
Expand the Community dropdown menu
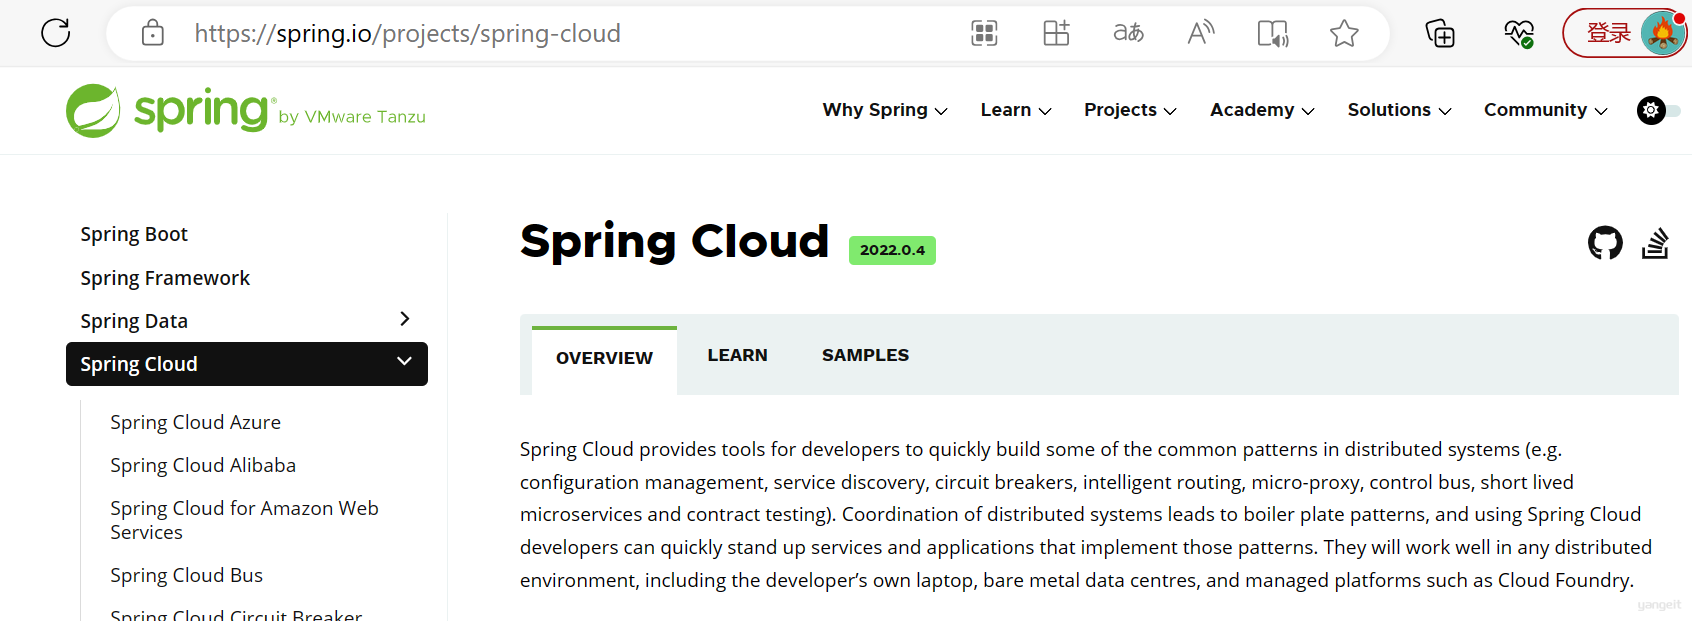pos(1546,110)
